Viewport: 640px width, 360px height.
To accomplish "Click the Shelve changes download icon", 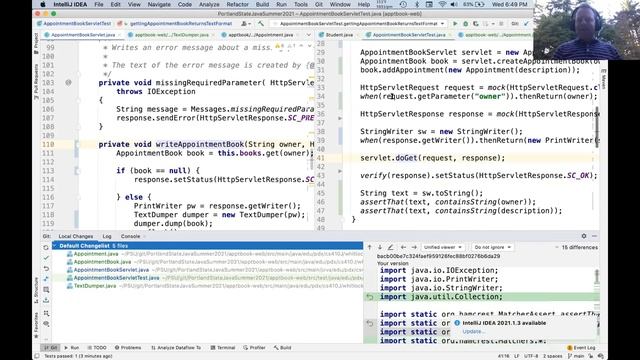I will click(x=46, y=300).
